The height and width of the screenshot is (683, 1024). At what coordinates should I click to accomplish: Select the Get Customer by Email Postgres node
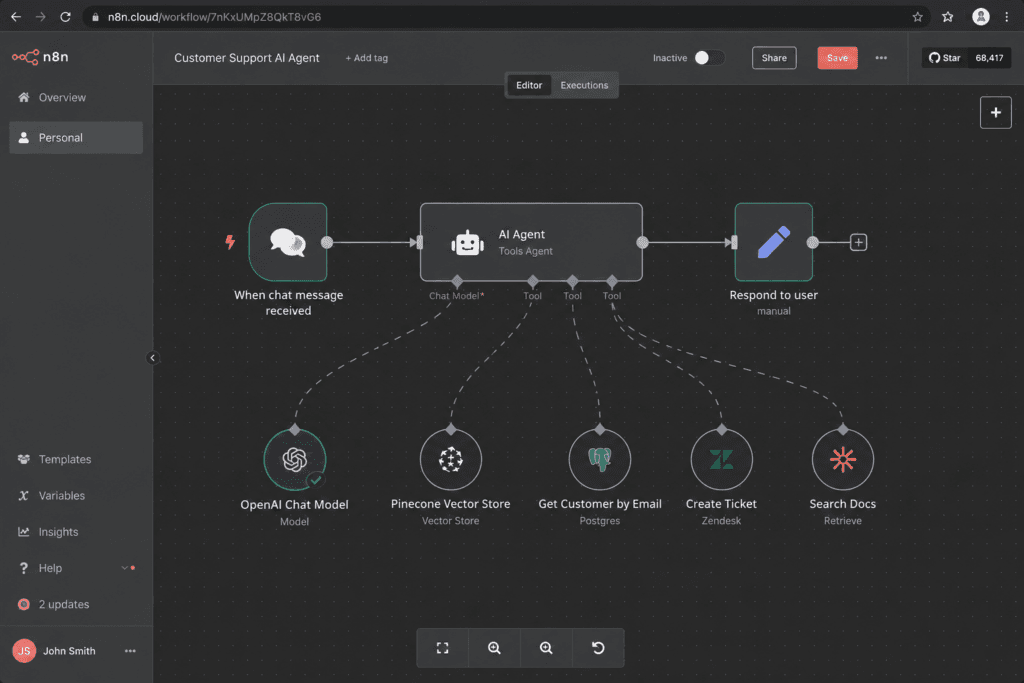[x=600, y=460]
